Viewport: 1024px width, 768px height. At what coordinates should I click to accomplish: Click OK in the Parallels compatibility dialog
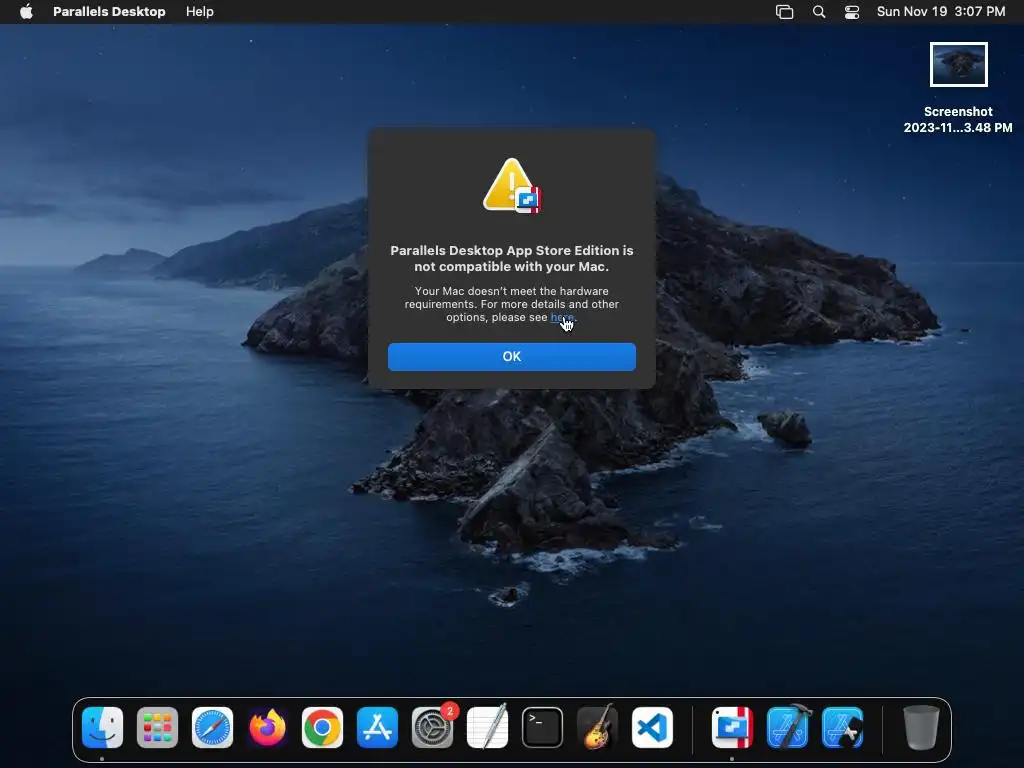click(511, 357)
